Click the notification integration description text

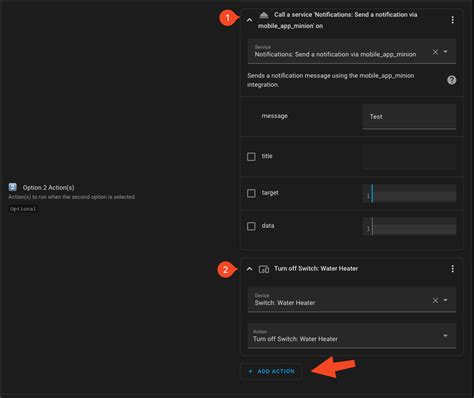click(x=331, y=80)
